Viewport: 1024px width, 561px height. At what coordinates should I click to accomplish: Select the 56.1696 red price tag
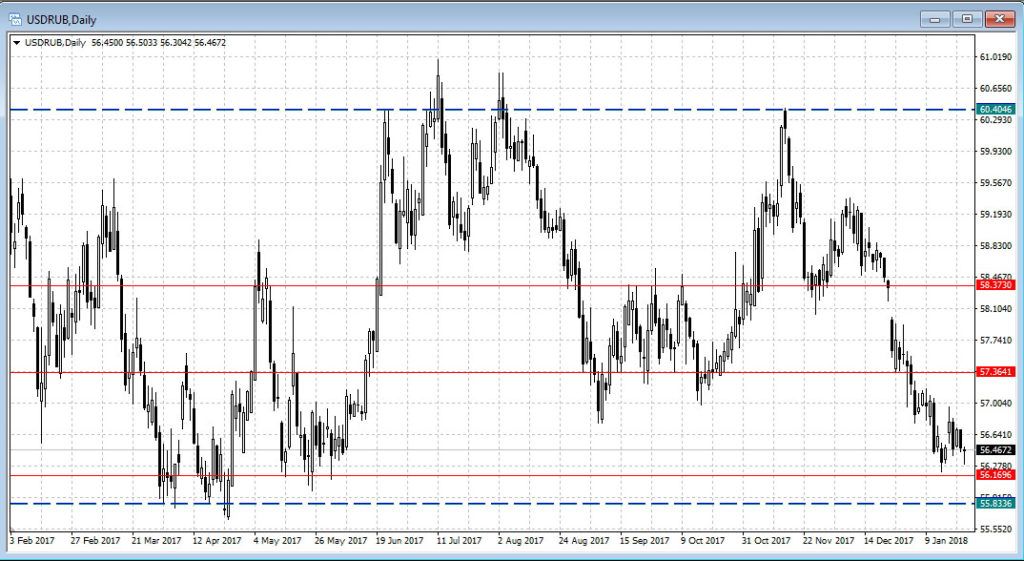pos(998,476)
